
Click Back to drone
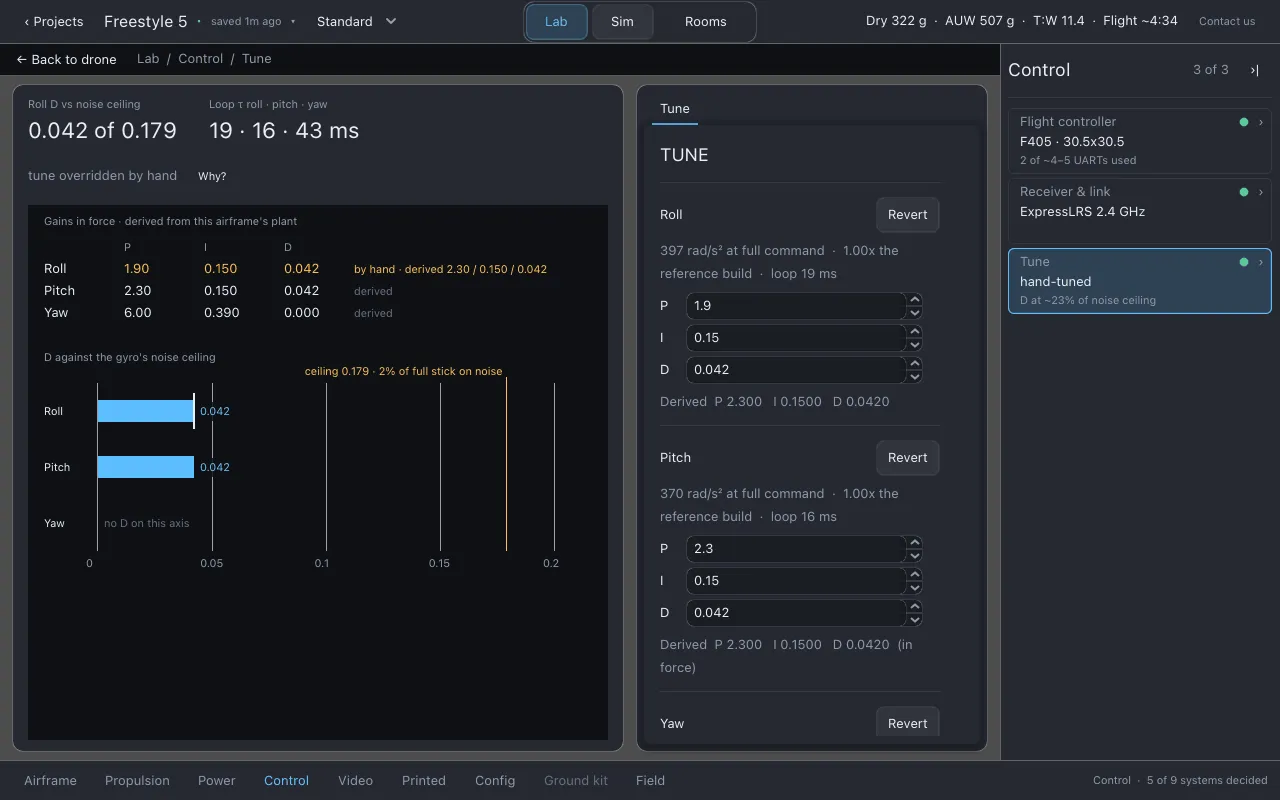click(66, 59)
